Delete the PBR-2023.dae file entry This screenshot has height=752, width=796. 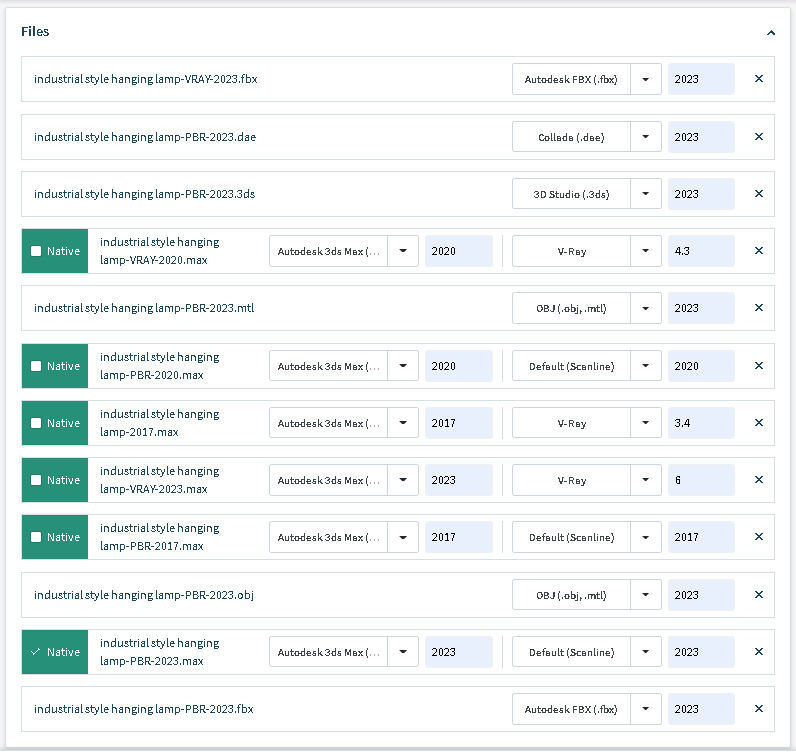point(758,137)
